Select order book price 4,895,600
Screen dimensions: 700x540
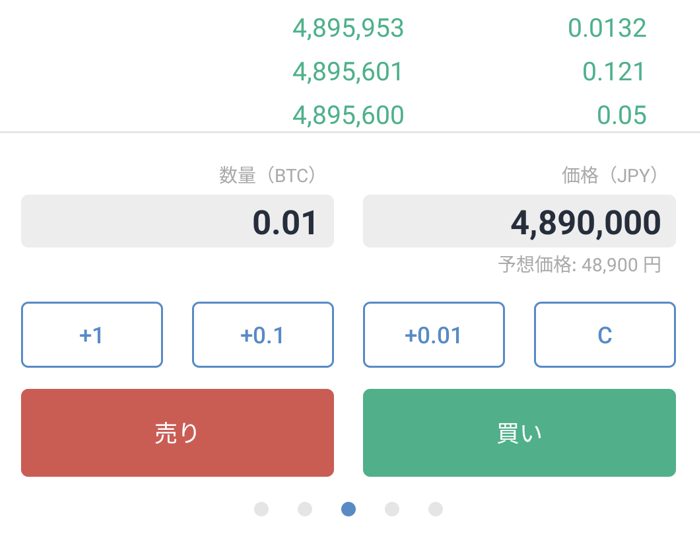click(x=348, y=115)
